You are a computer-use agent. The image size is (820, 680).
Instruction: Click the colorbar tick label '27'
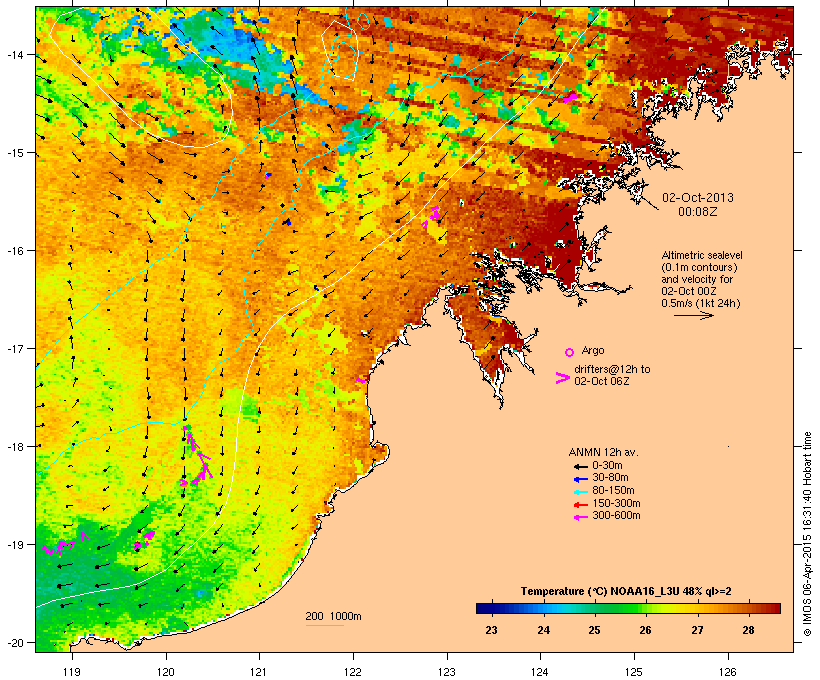click(x=697, y=630)
